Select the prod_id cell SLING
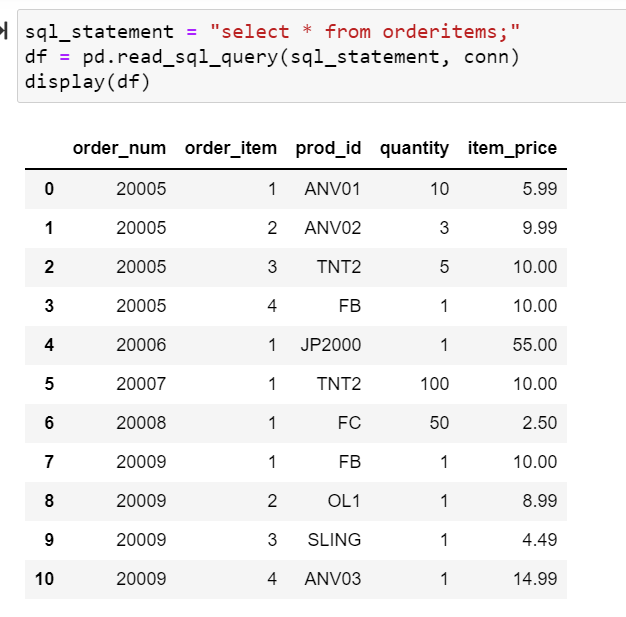626x617 pixels. point(334,540)
